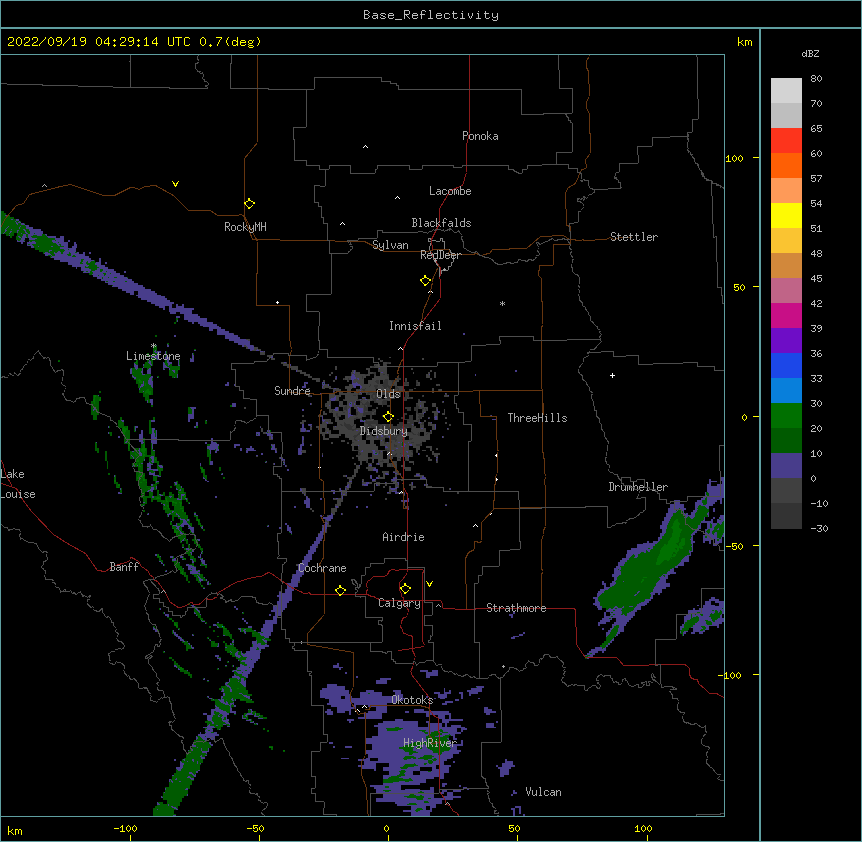Viewport: 862px width, 842px height.
Task: Select the slate purple 0-10 dBZ band
Action: pos(786,466)
